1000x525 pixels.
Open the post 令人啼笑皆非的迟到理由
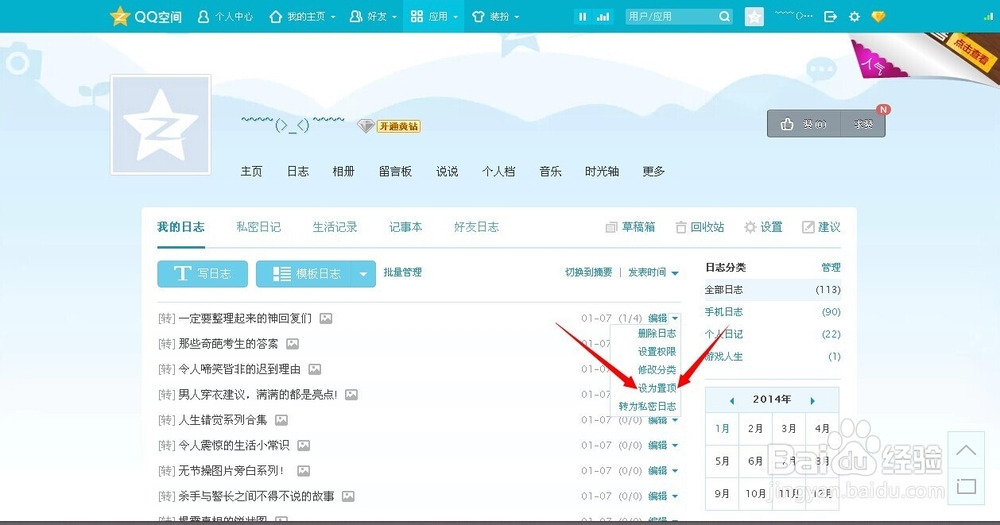pos(239,369)
